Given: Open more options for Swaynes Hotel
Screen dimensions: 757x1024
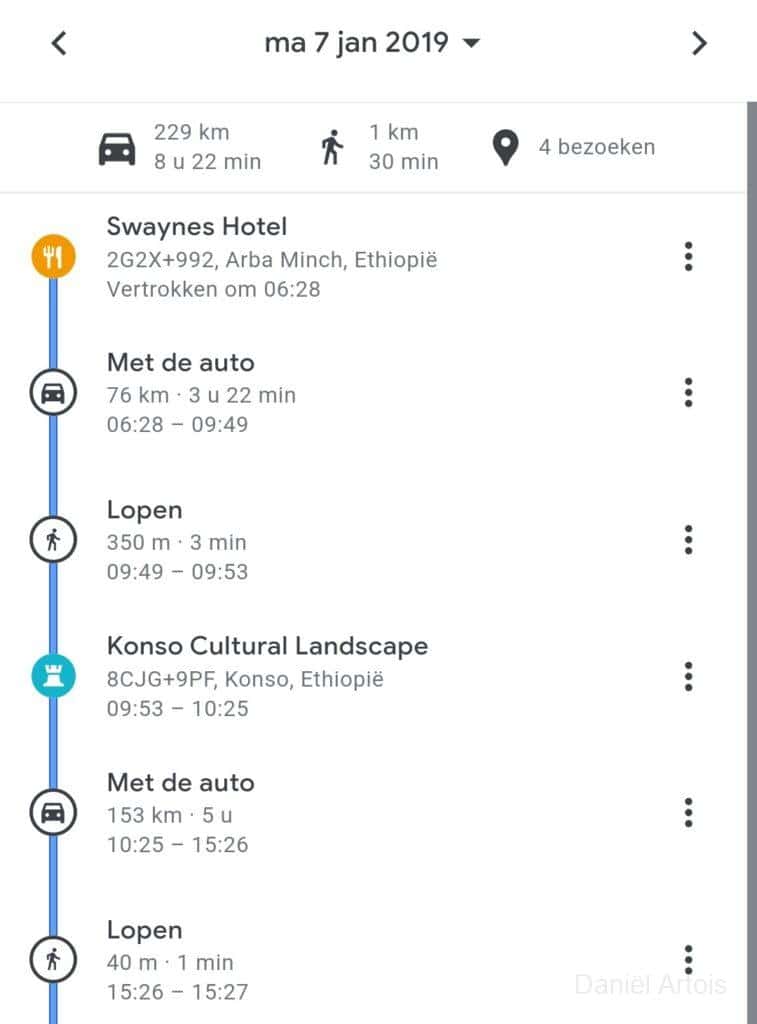Looking at the screenshot, I should coord(688,257).
